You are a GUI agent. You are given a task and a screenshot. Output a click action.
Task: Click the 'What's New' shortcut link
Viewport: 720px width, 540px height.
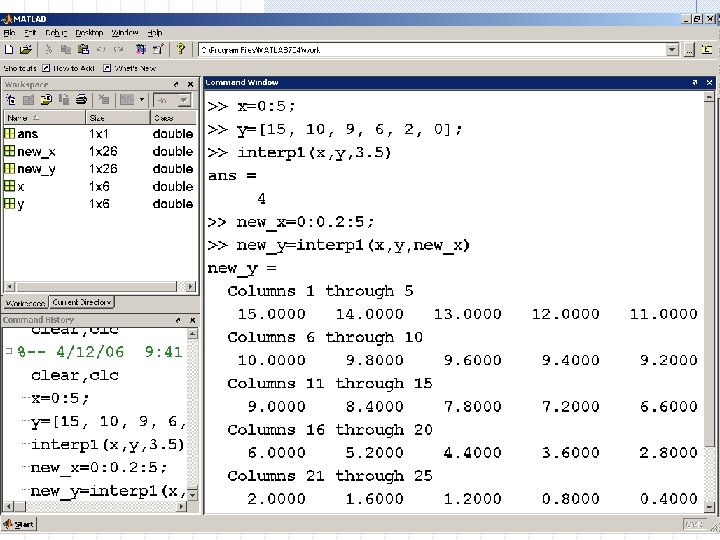point(129,68)
